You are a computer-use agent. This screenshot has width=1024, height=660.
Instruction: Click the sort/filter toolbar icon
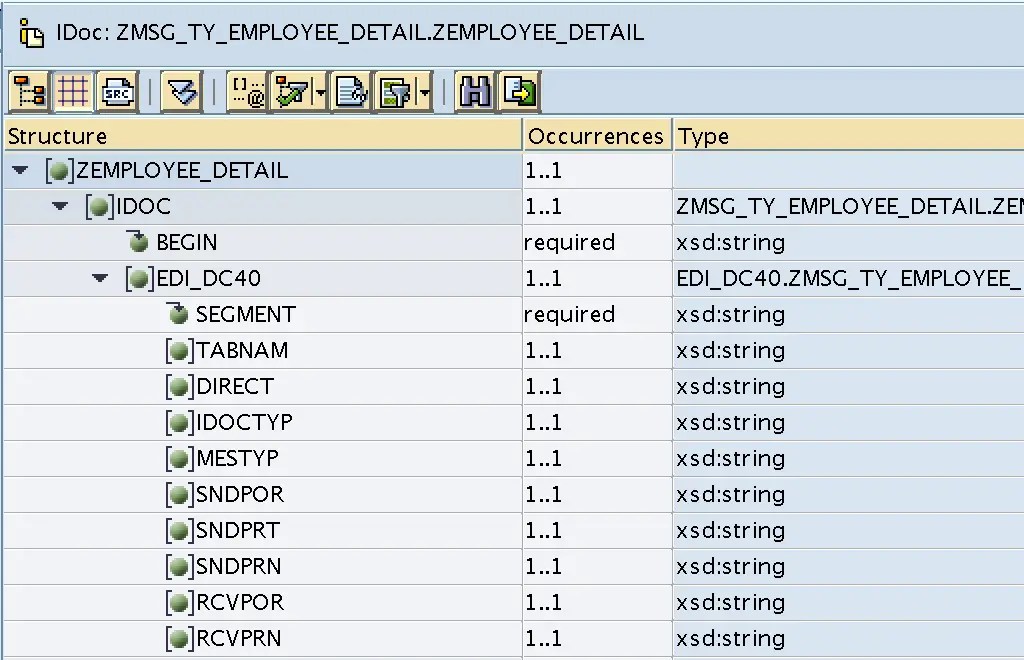click(x=183, y=91)
